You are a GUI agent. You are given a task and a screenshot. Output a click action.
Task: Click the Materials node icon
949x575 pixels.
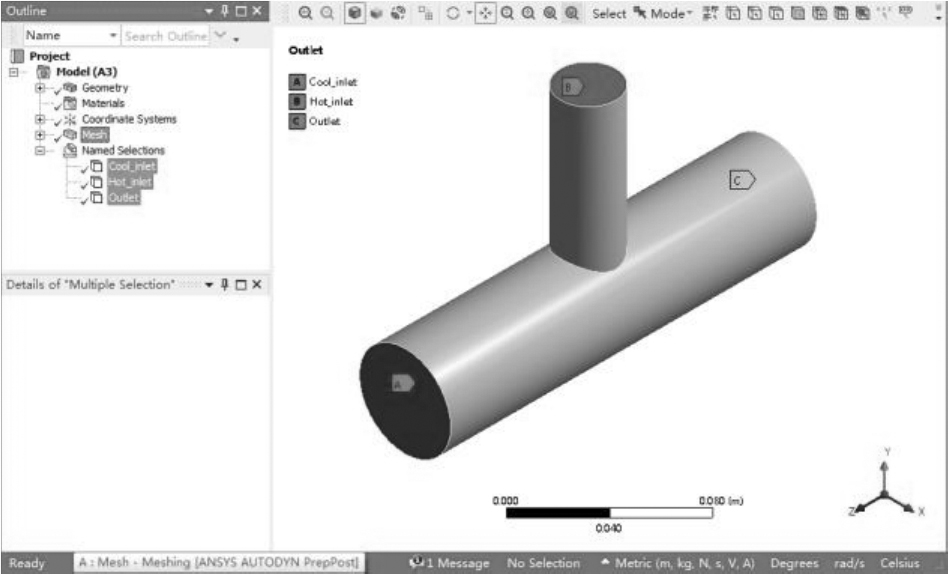coord(69,104)
